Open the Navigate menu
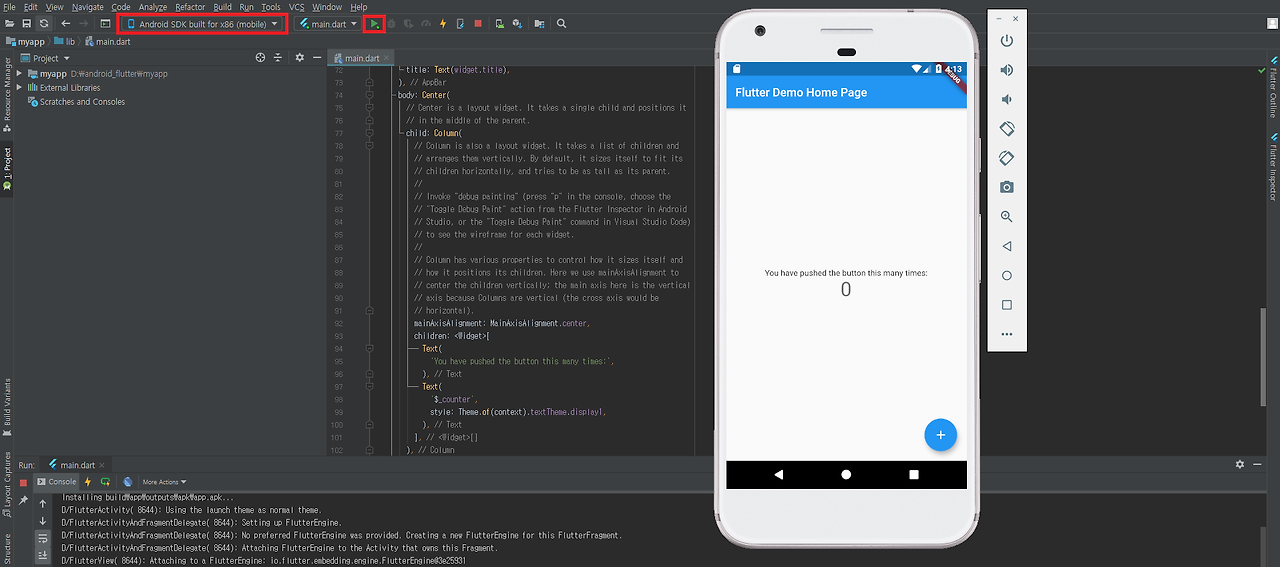The width and height of the screenshot is (1280, 567). pyautogui.click(x=87, y=7)
